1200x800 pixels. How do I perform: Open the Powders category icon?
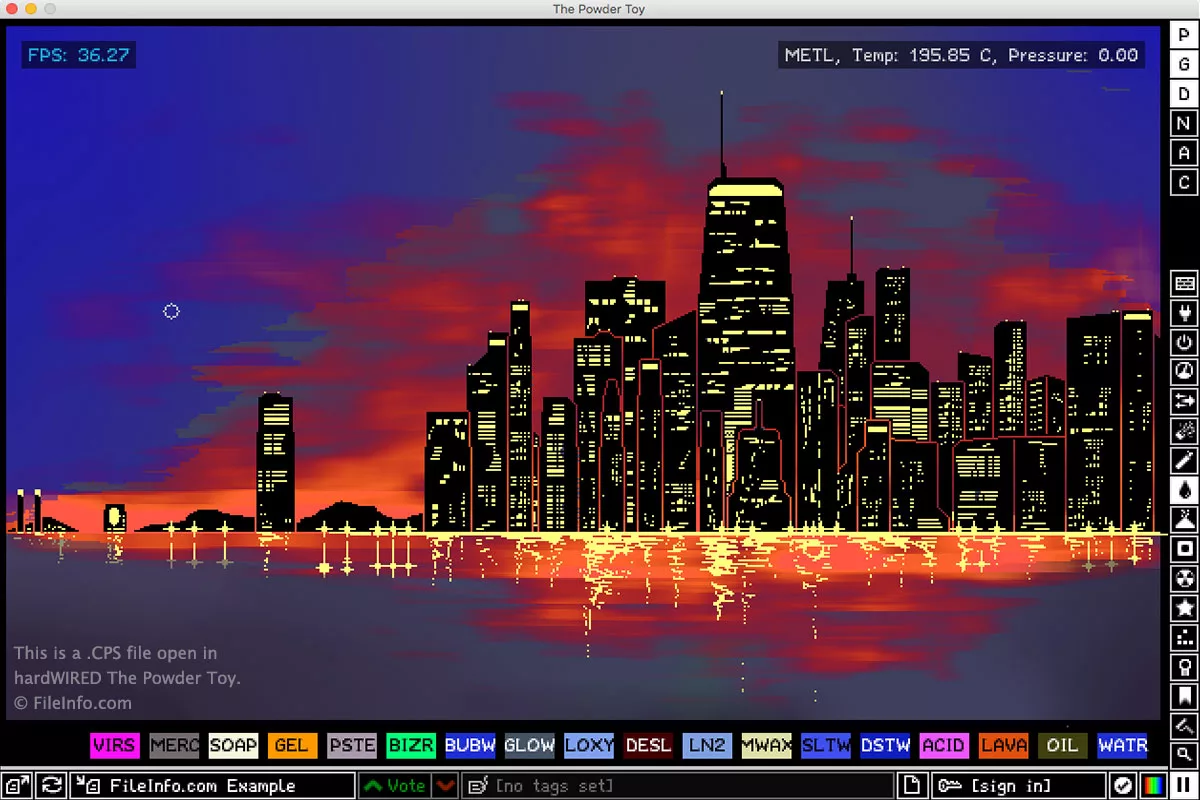point(1185,519)
